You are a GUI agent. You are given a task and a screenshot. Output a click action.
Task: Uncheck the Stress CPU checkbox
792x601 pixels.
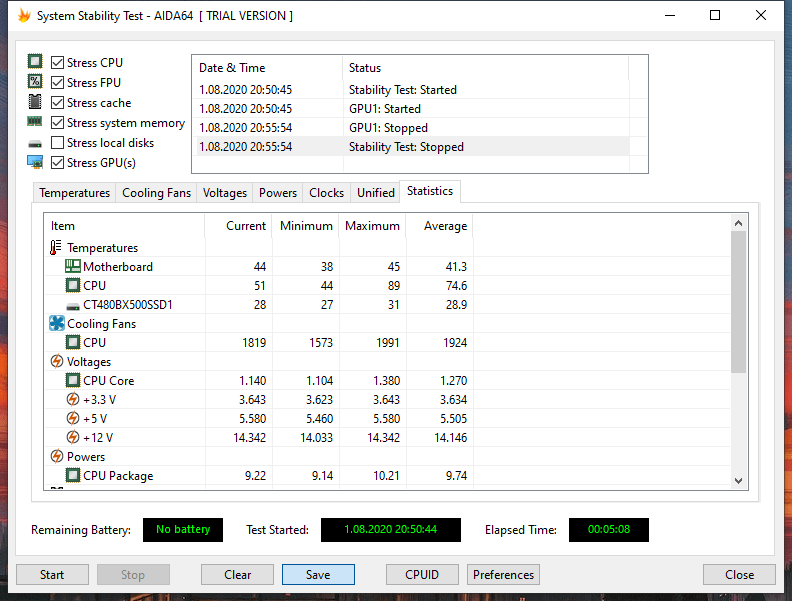coord(58,63)
